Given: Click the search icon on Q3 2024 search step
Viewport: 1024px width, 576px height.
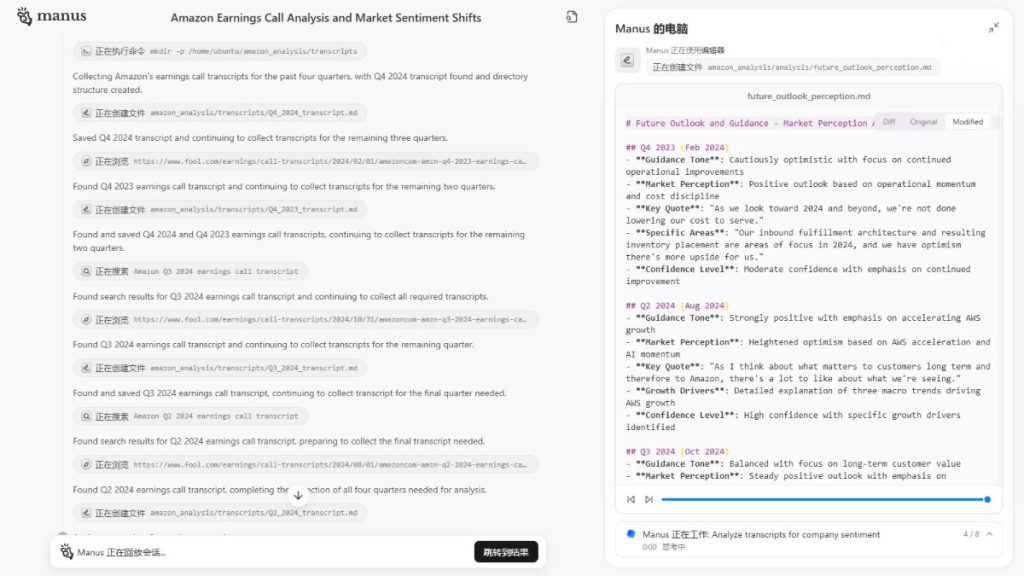Looking at the screenshot, I should 86,271.
